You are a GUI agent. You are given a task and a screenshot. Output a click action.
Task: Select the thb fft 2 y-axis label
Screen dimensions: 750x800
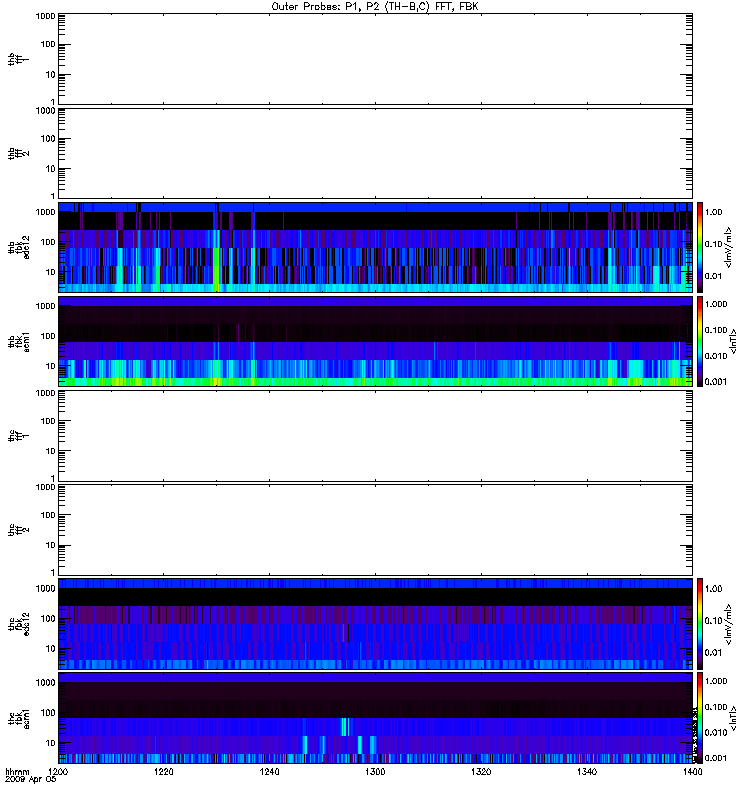point(18,153)
